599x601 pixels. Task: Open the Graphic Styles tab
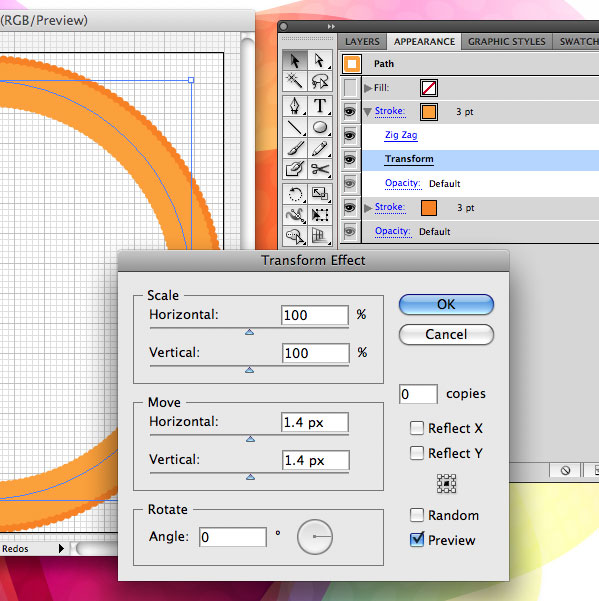[507, 41]
